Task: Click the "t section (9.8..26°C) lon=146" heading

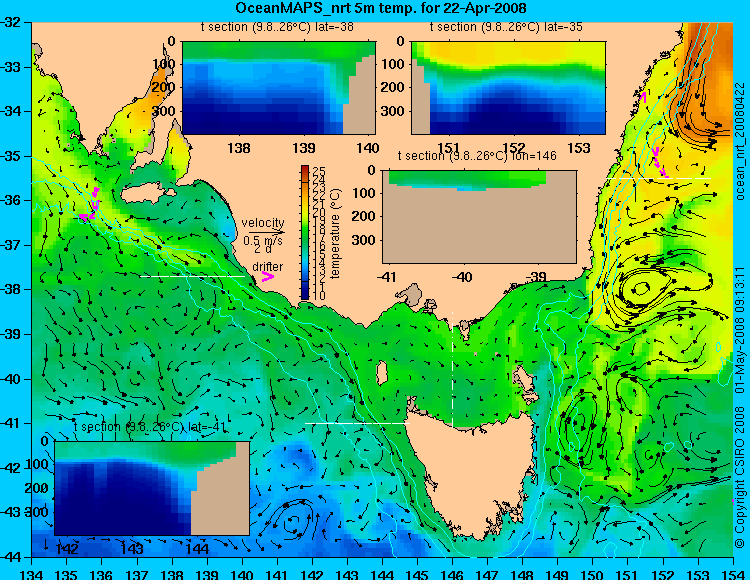Action: click(x=477, y=155)
